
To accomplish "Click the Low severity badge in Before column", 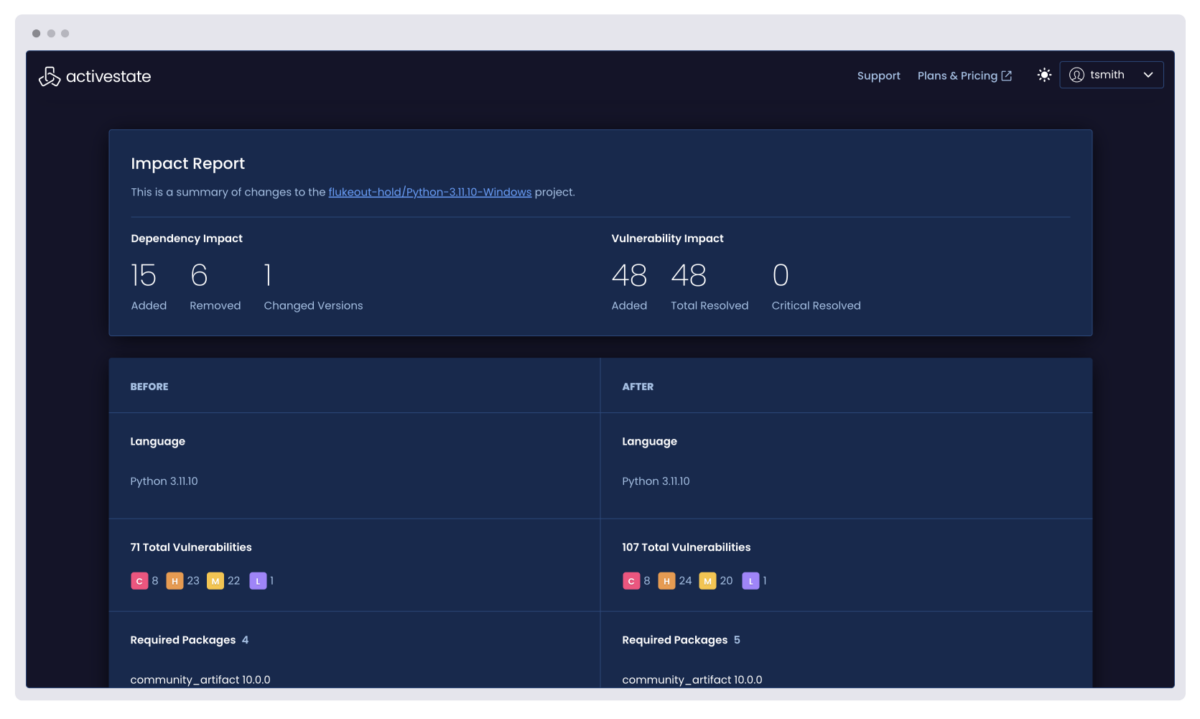I will pyautogui.click(x=257, y=581).
